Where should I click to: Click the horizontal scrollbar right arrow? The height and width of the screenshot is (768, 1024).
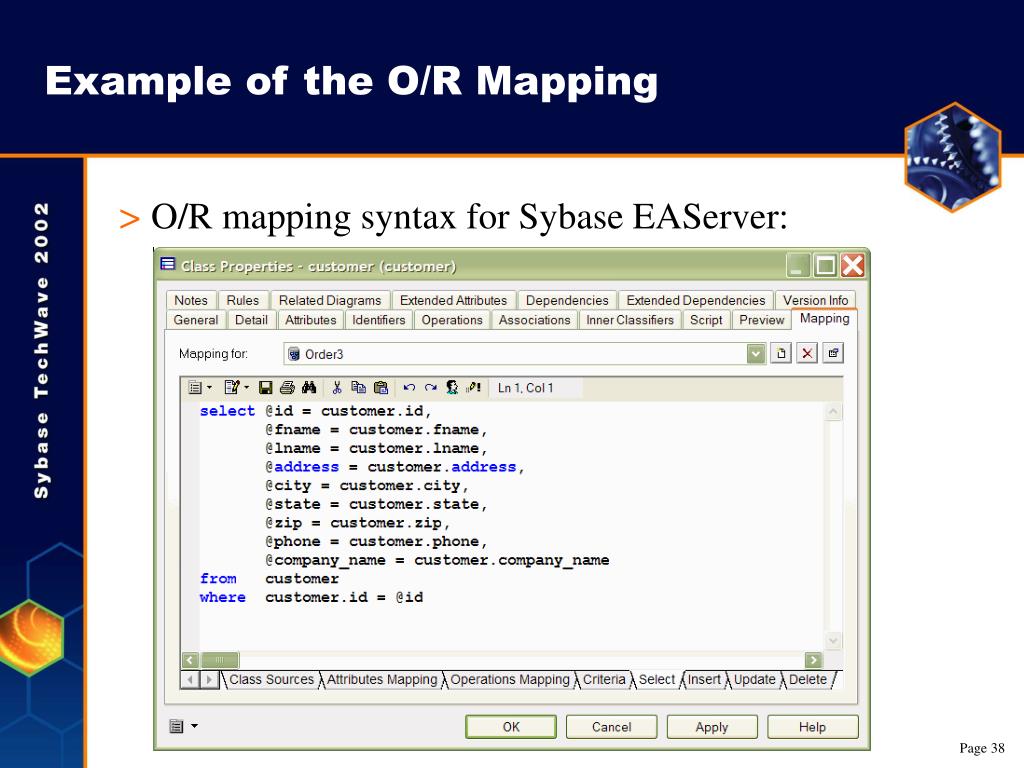[x=814, y=660]
